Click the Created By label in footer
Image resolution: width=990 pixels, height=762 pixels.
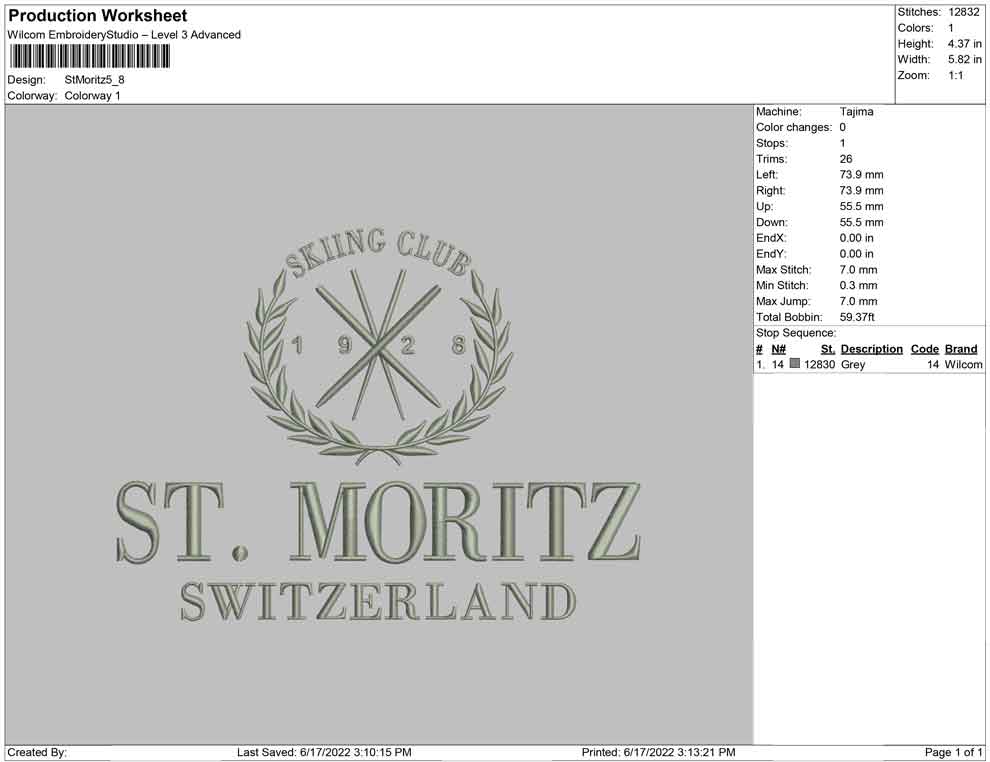[x=37, y=752]
